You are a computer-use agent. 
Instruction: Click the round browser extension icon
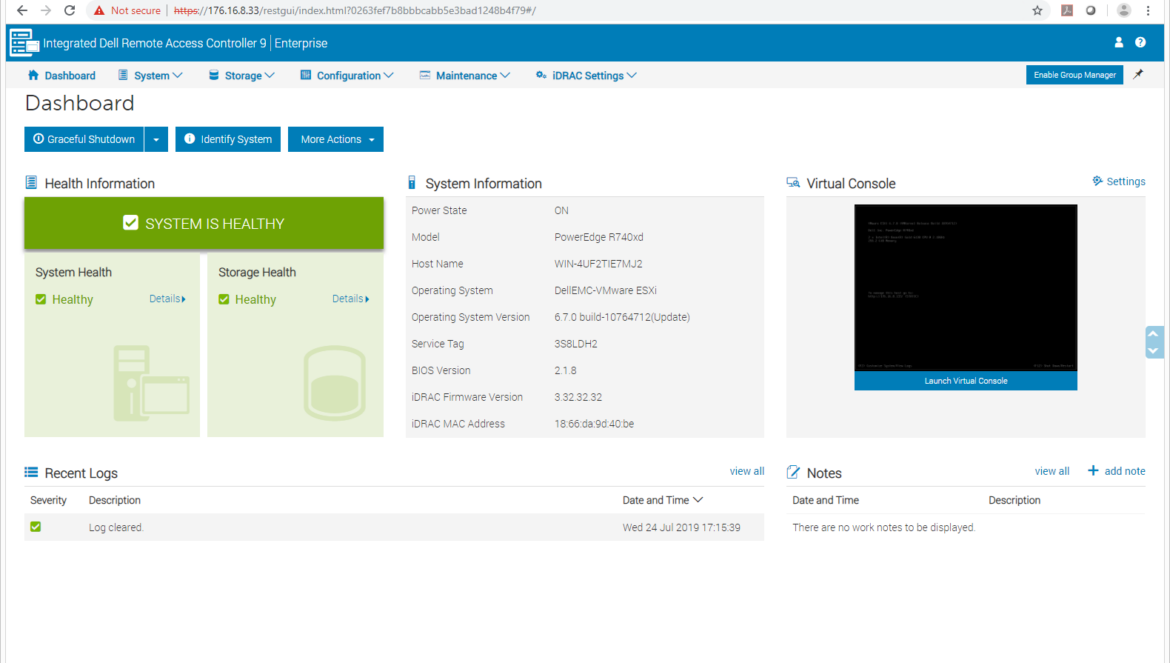(1091, 10)
